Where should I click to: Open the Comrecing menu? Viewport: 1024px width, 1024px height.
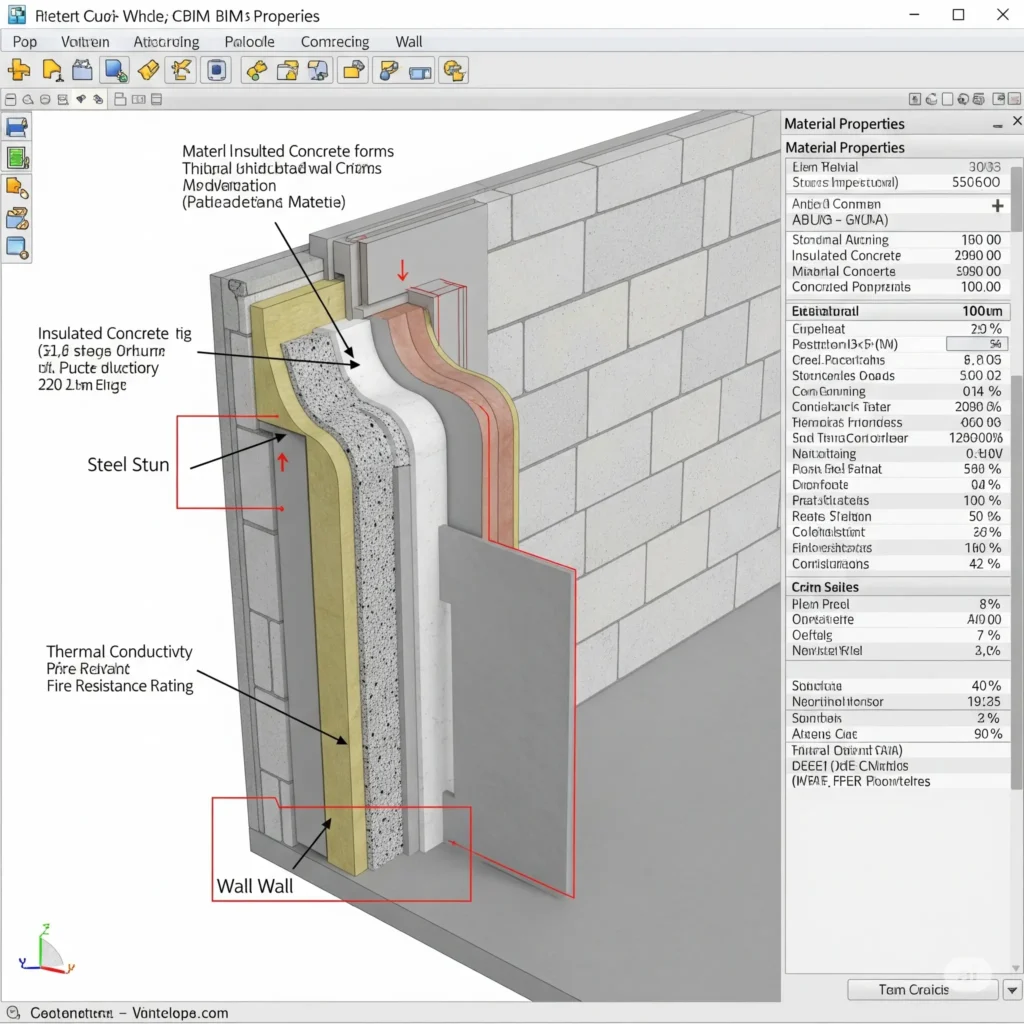[x=335, y=42]
